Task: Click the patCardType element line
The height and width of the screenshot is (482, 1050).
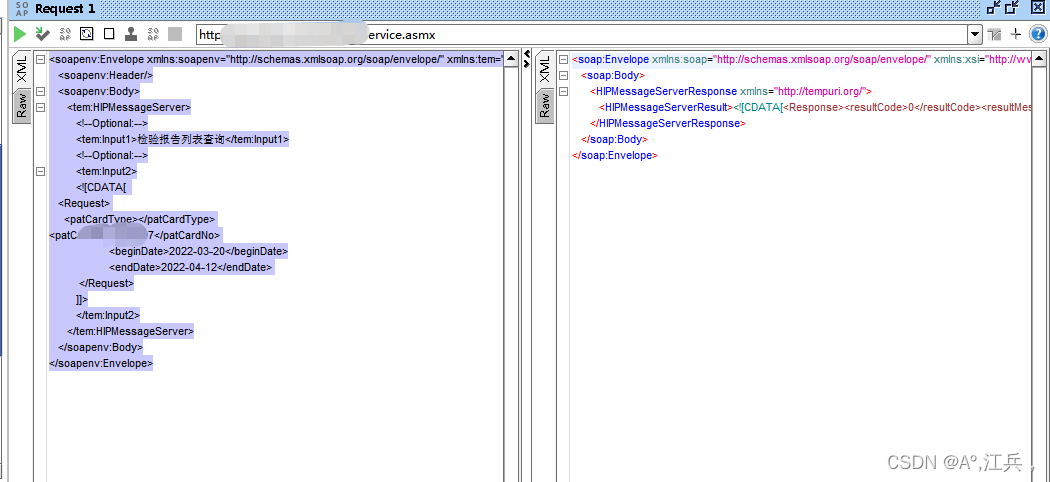Action: click(x=140, y=219)
